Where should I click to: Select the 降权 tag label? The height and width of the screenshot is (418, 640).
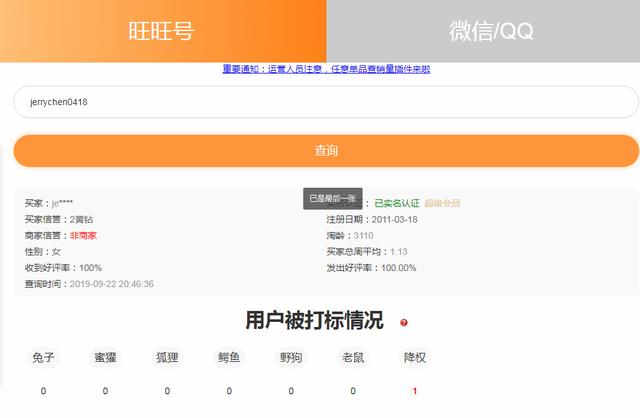click(415, 358)
